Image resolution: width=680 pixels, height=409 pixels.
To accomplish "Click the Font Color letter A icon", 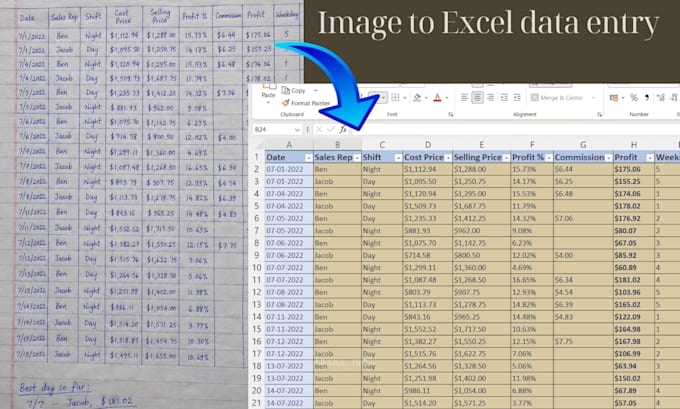I will pos(437,98).
